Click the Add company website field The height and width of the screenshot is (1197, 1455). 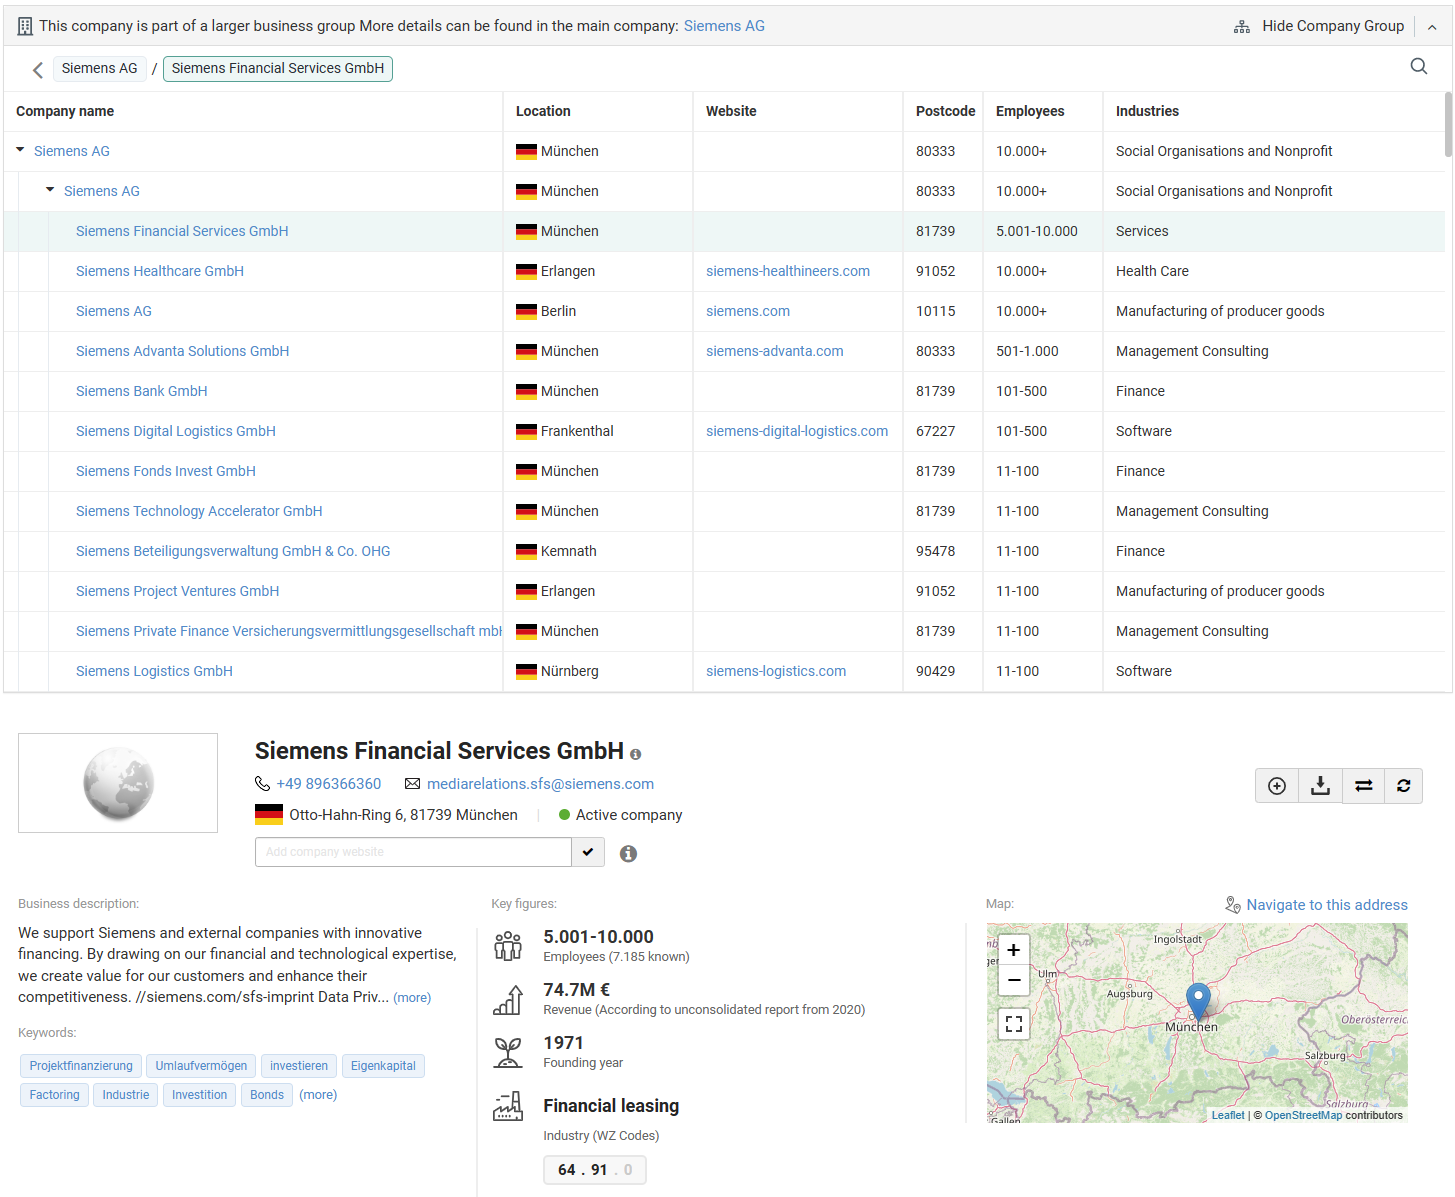coord(412,852)
